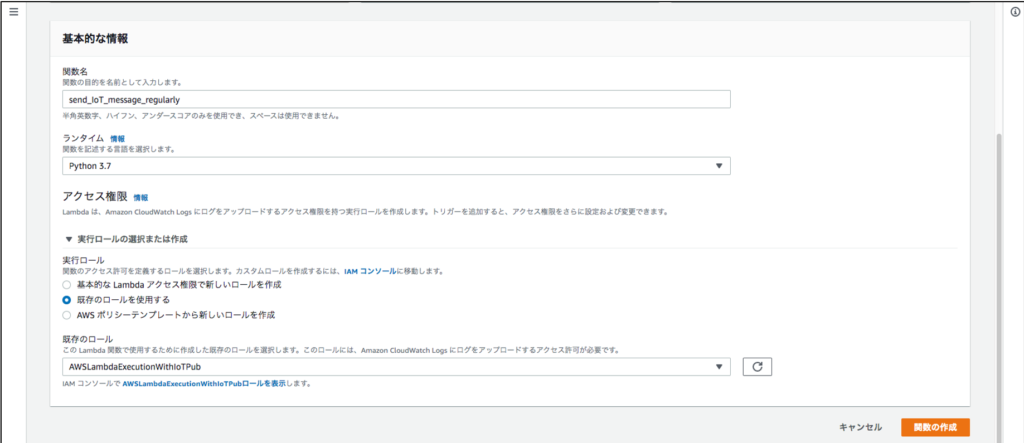Screen dimensions: 1024x443
Task: Choose AWS ポリシーテンプレートから新しいロールを作成 option
Action: 67,314
